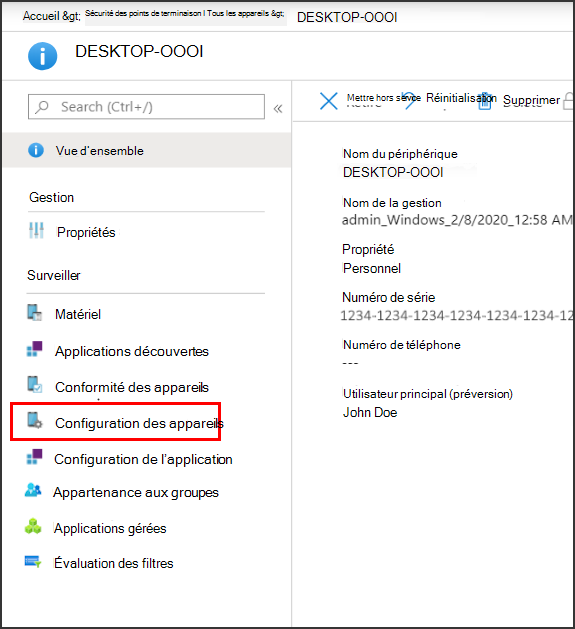575x629 pixels.
Task: Open Propriétés under Gestion
Action: click(86, 232)
